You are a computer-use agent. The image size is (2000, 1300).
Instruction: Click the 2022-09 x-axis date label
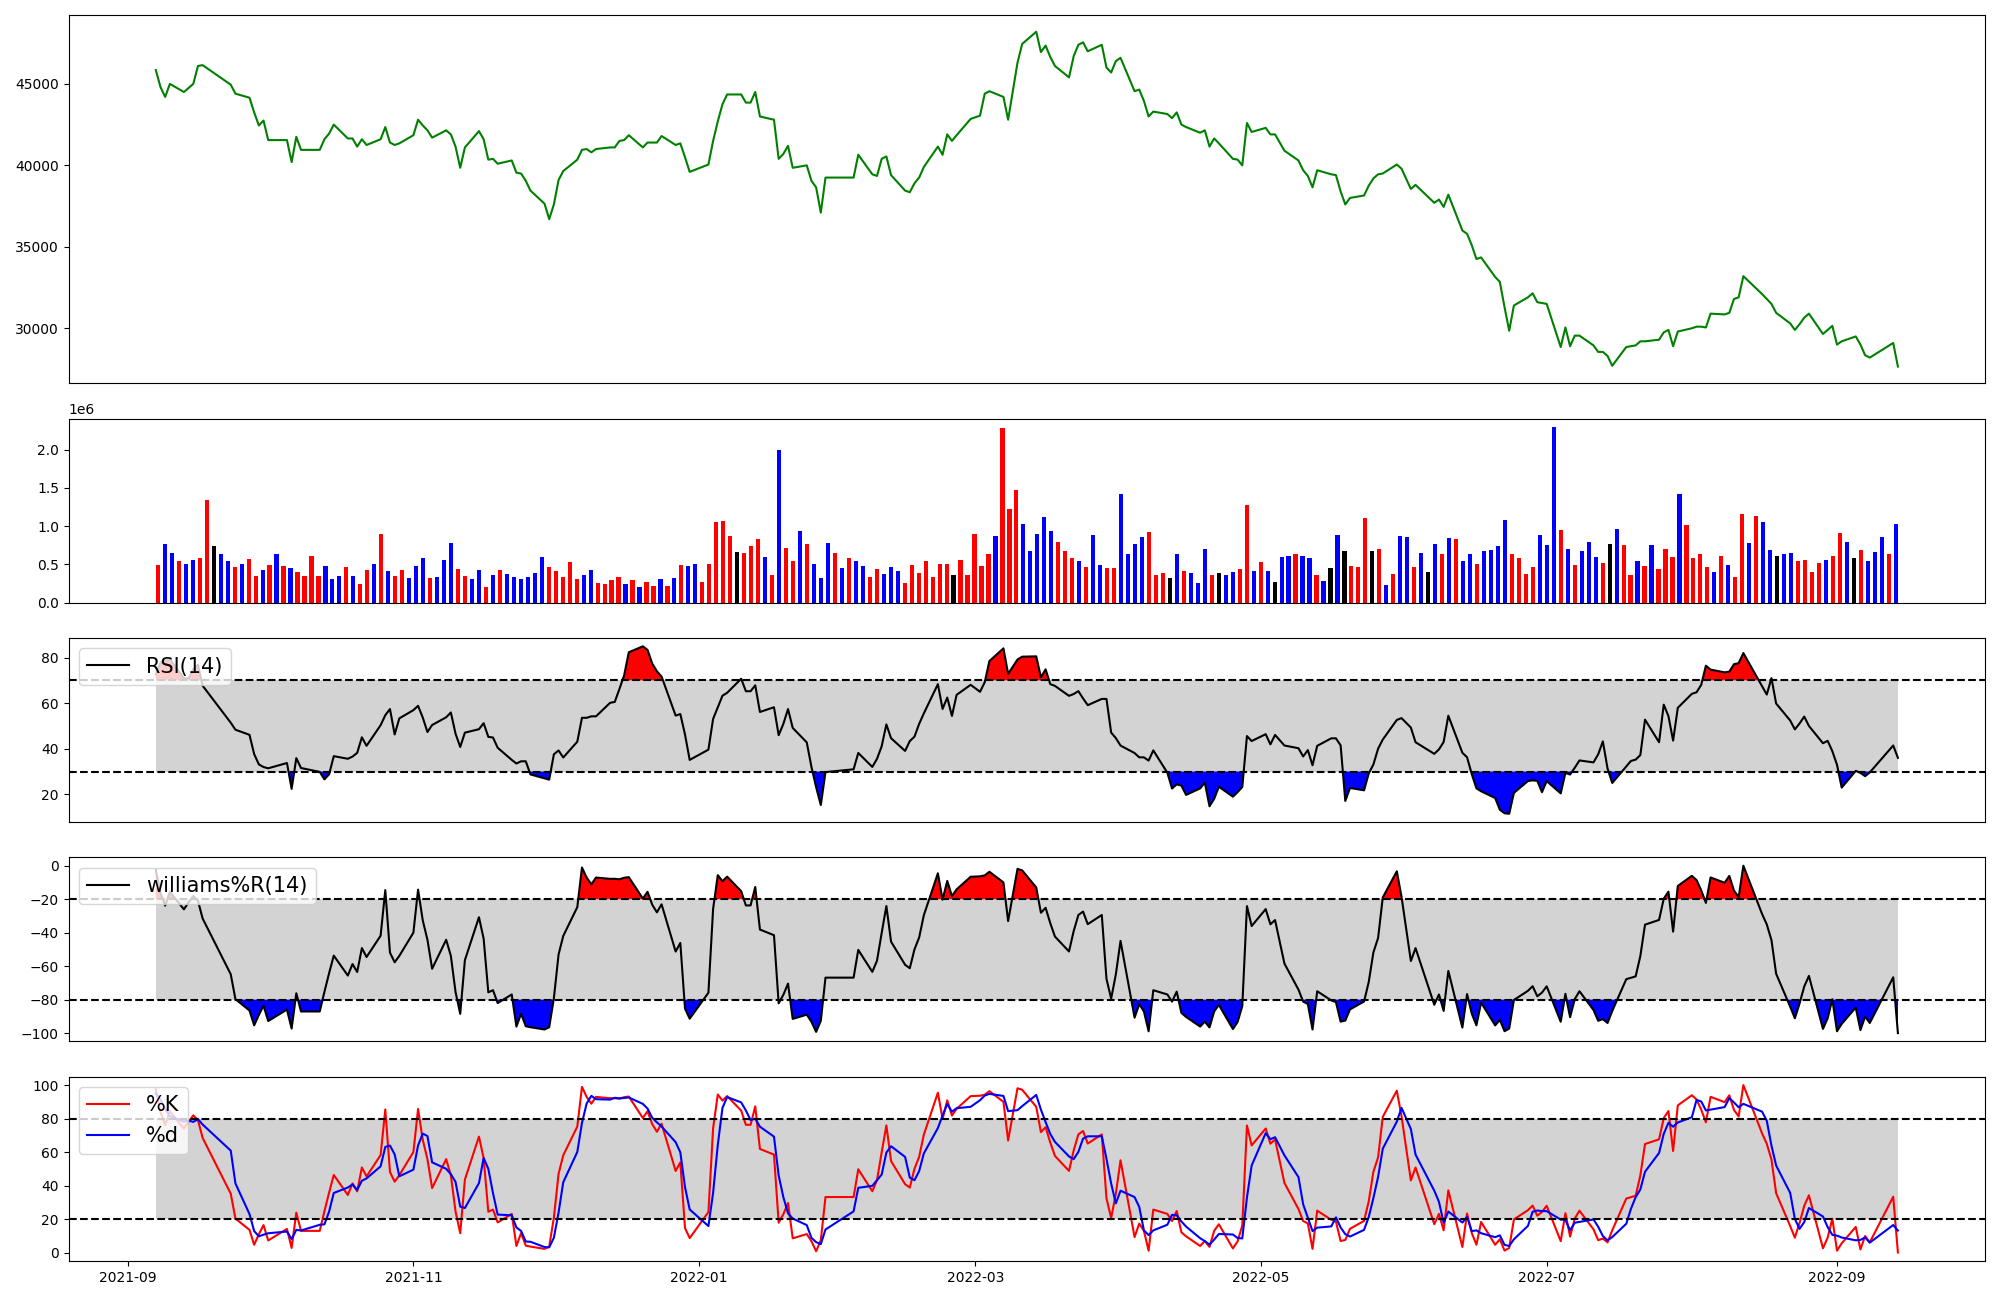[1837, 1277]
